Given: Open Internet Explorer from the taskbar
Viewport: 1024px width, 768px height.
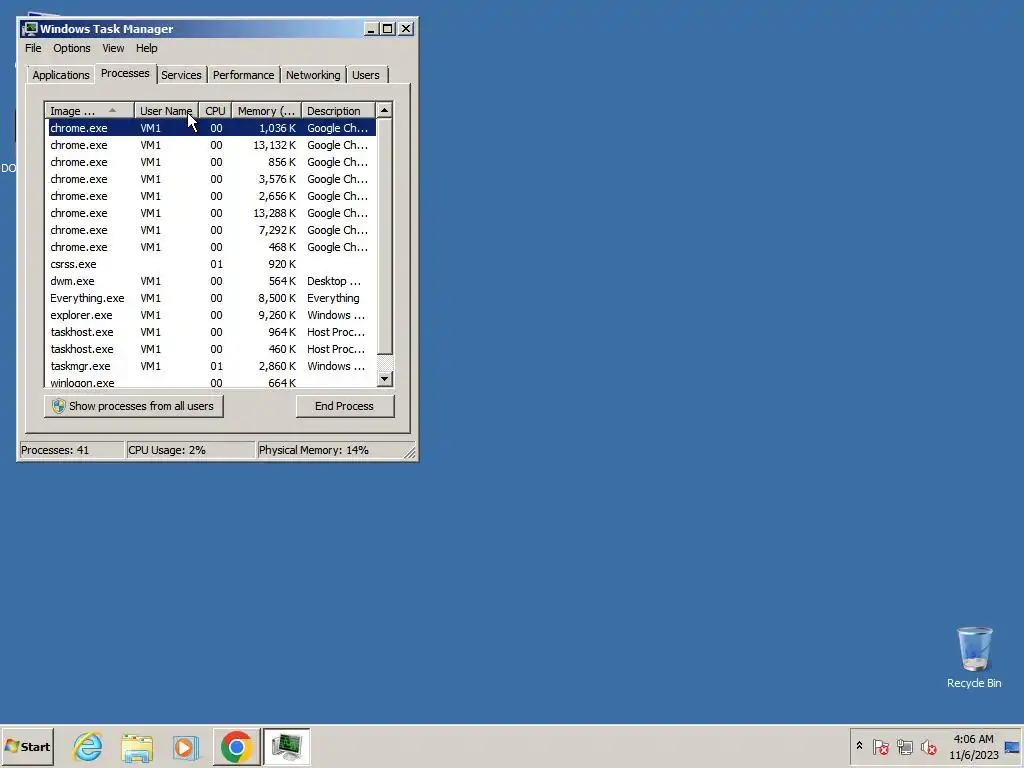Looking at the screenshot, I should (x=88, y=746).
